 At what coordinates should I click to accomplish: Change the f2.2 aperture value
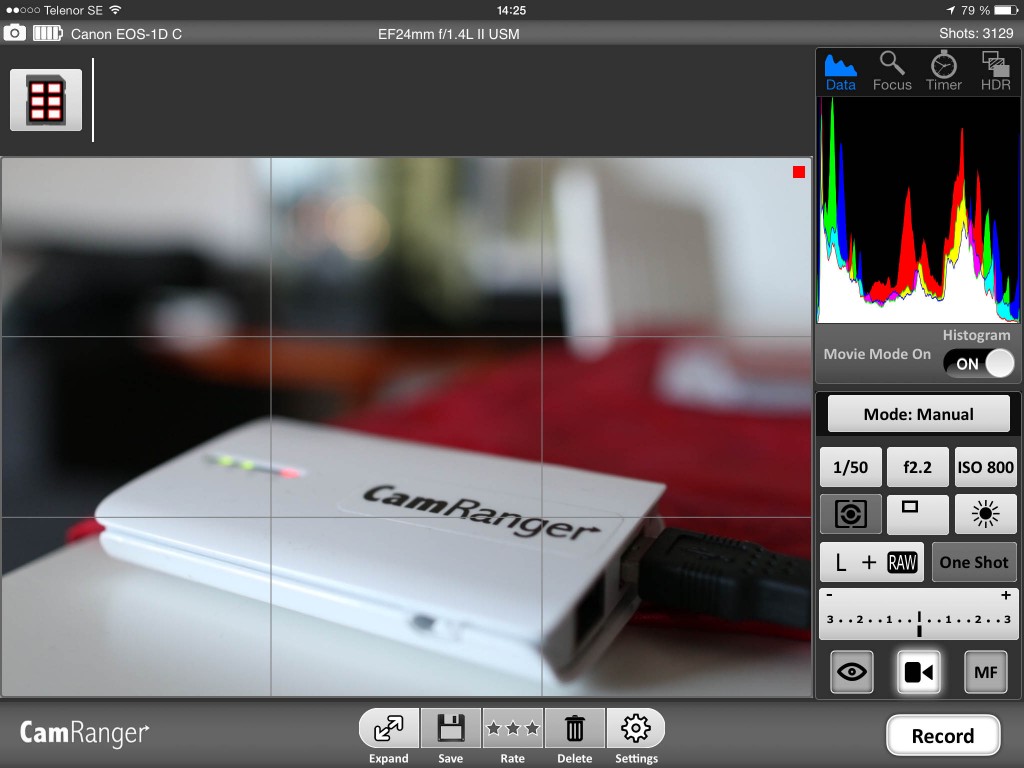coord(918,467)
